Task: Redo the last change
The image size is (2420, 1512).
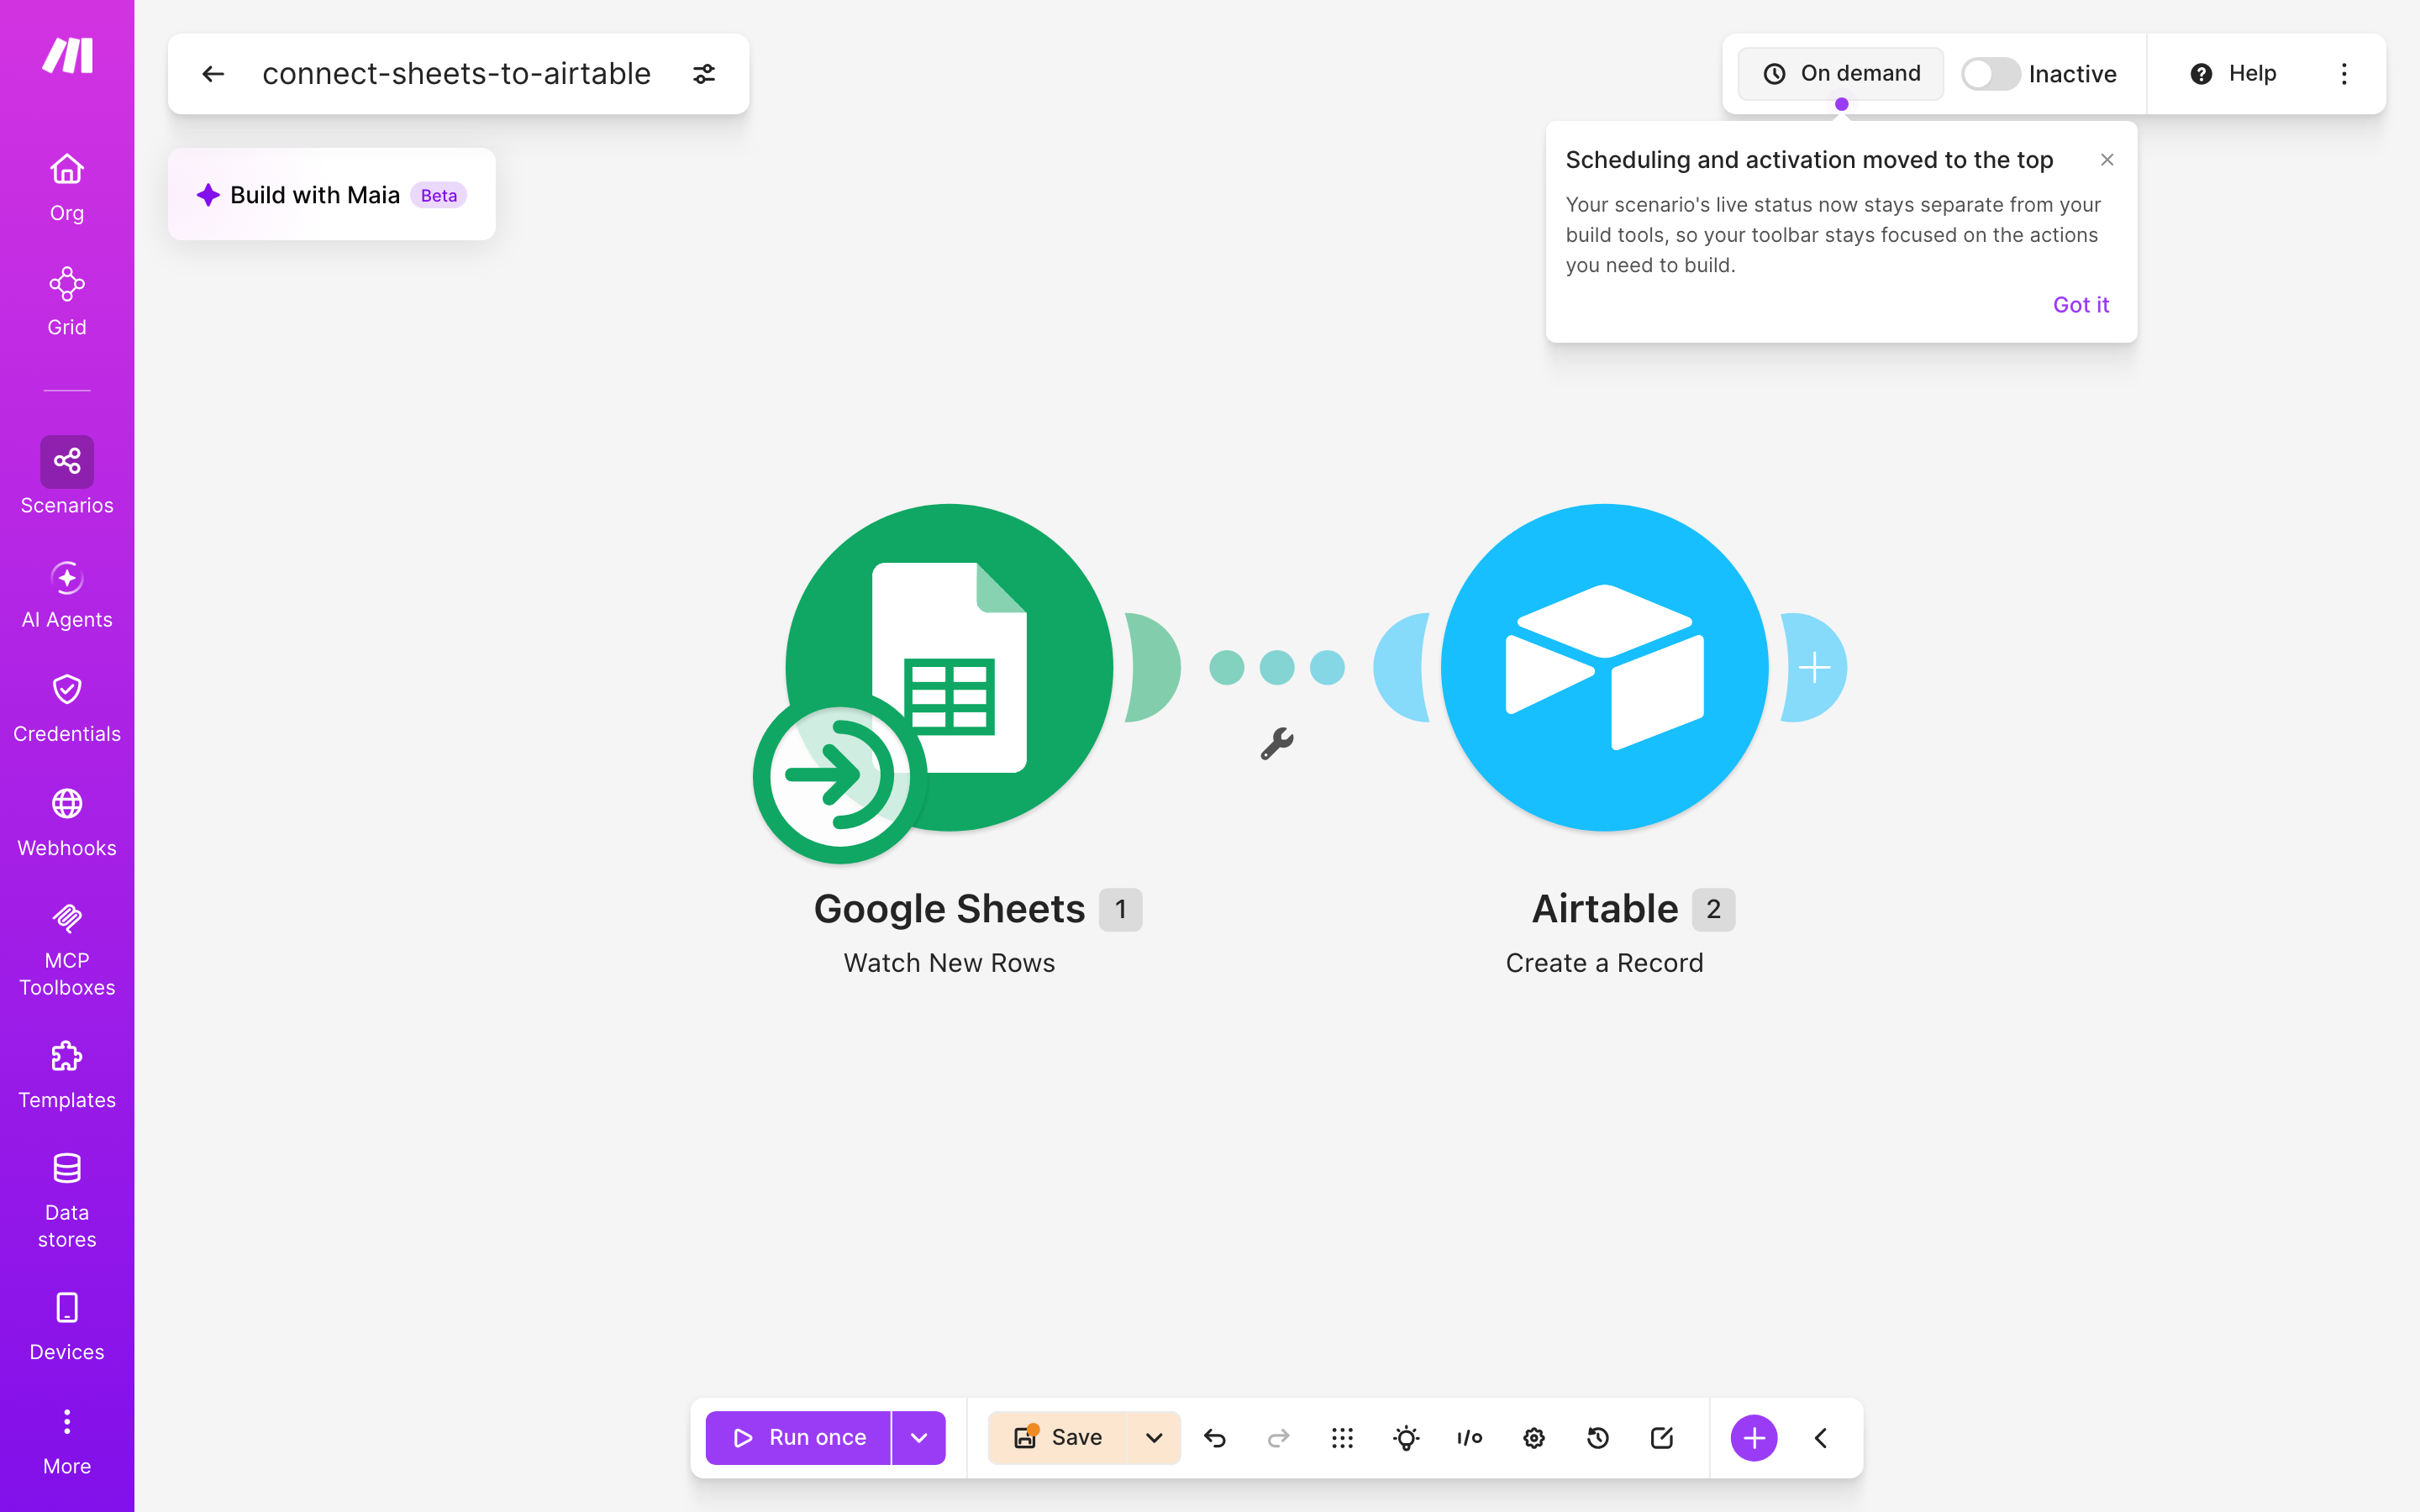Action: [1278, 1438]
